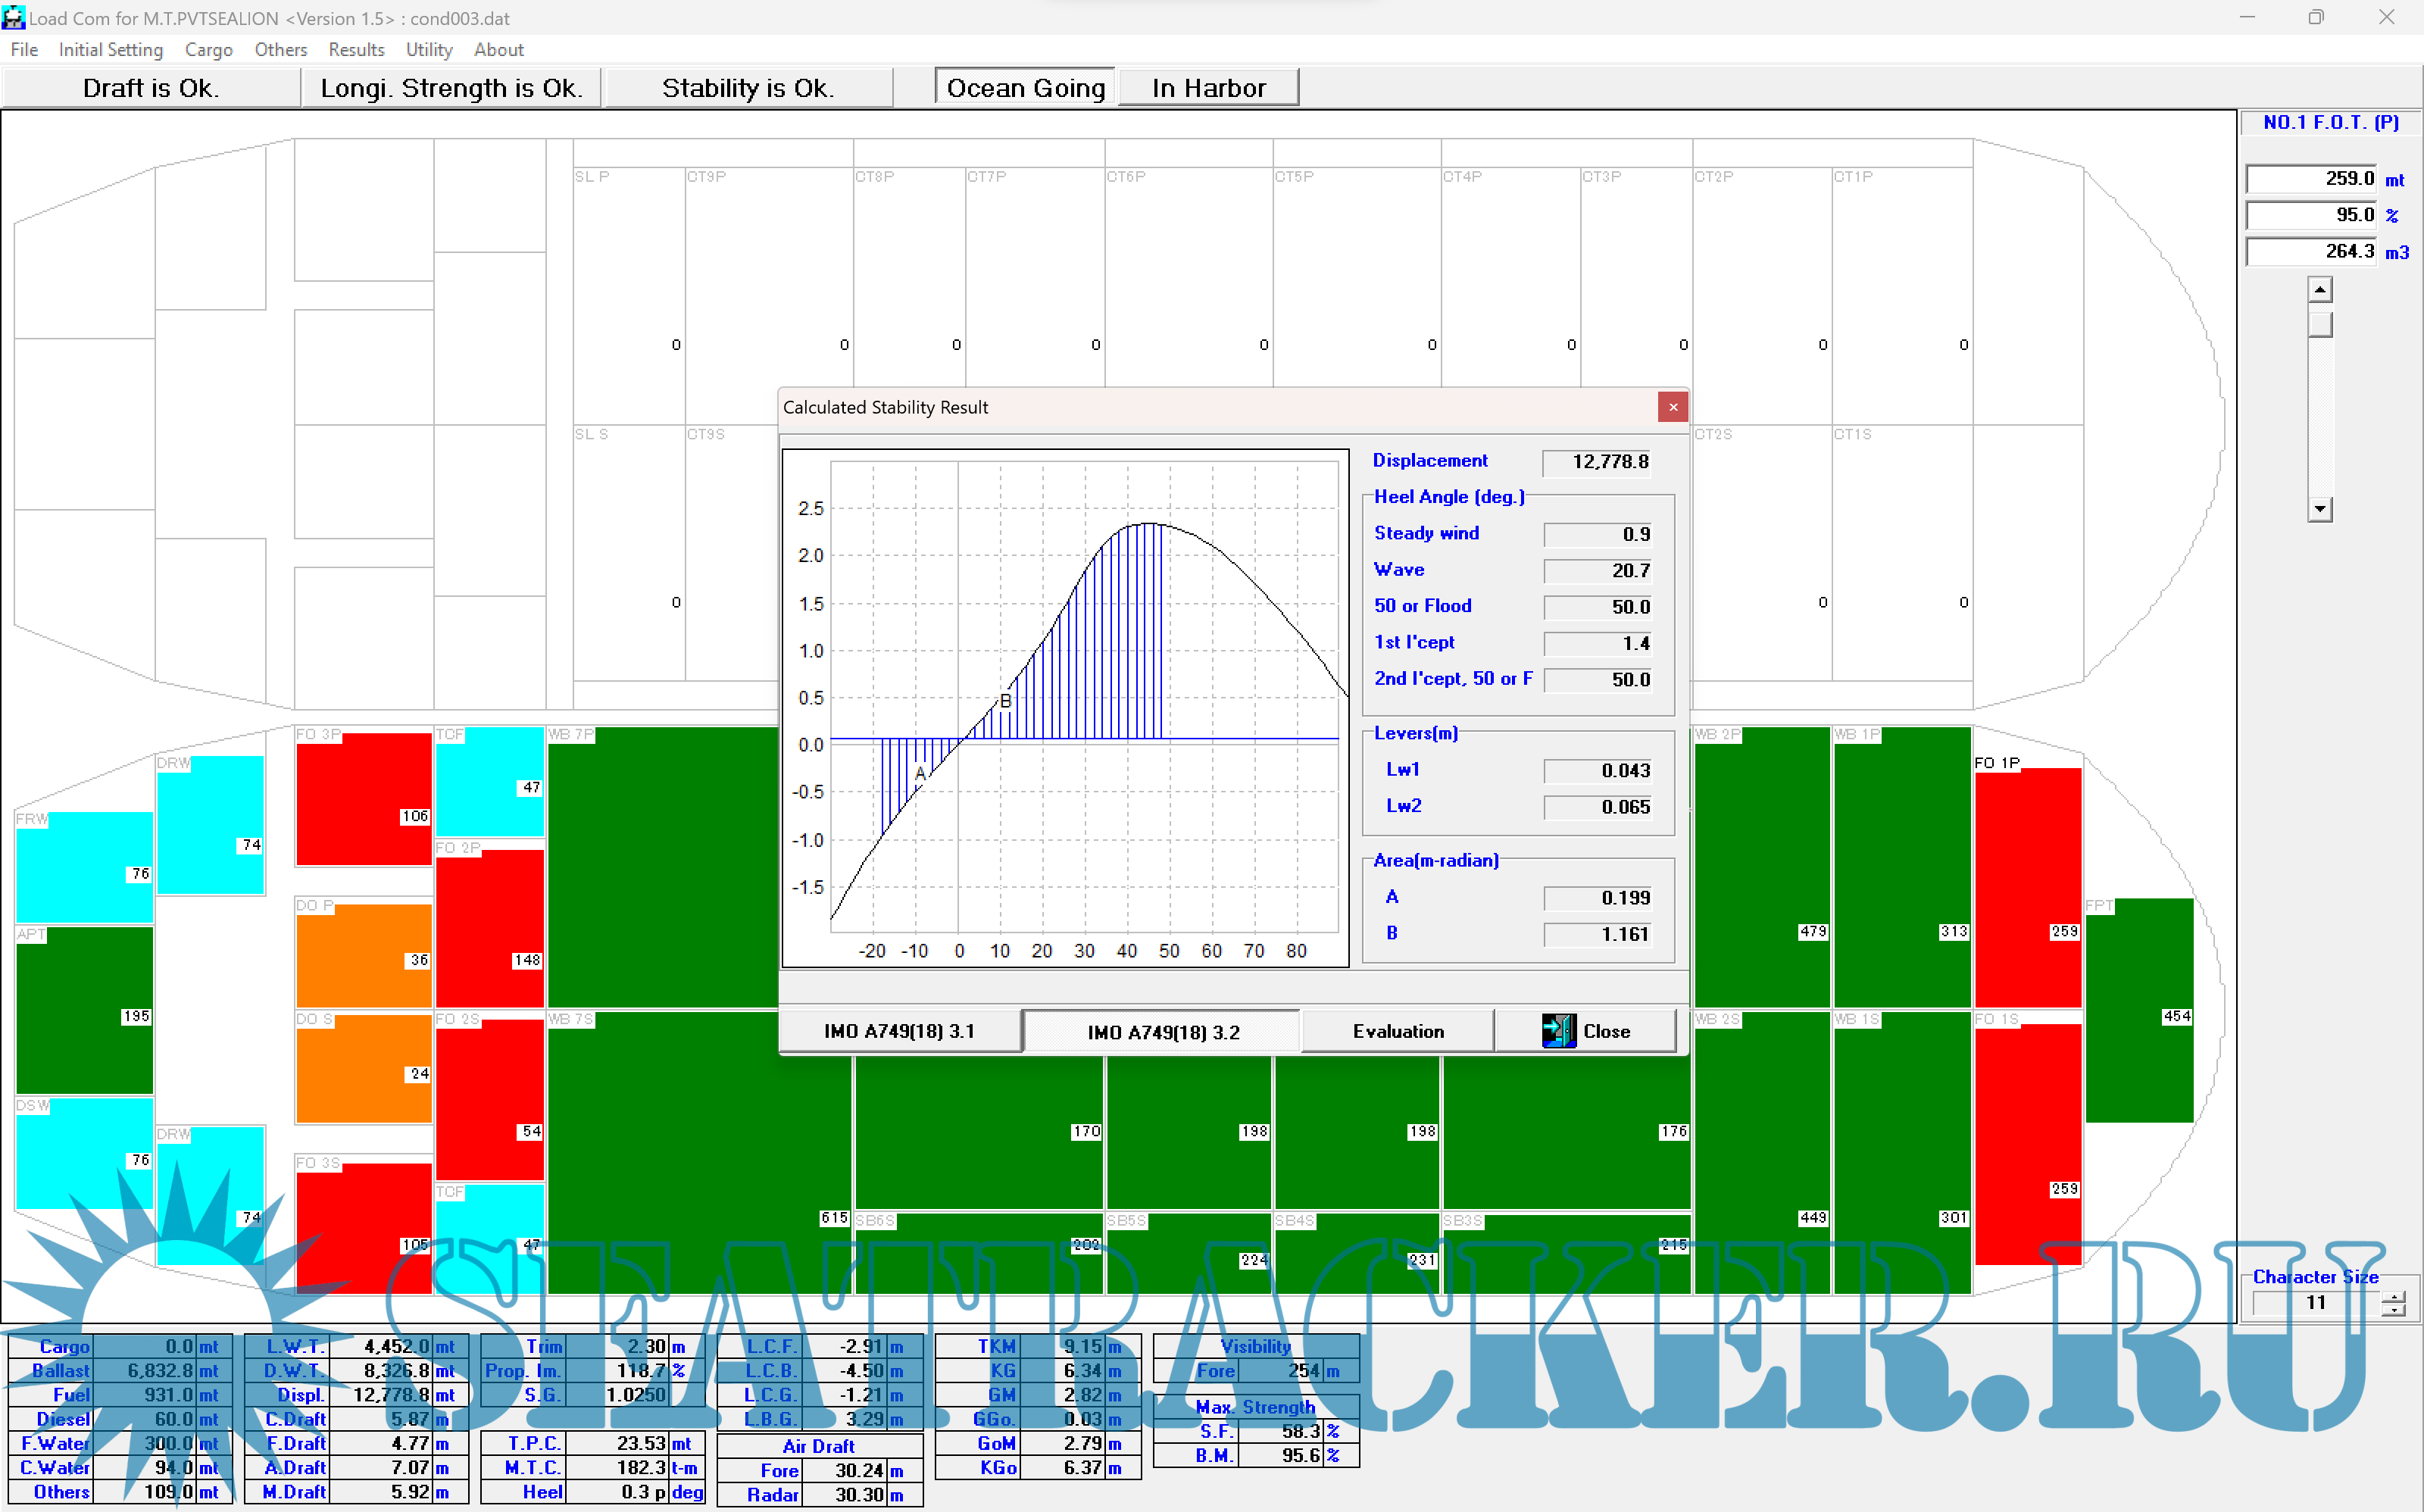The width and height of the screenshot is (2424, 1512).
Task: Increase Character Size with stepper arrow
Action: [2393, 1296]
